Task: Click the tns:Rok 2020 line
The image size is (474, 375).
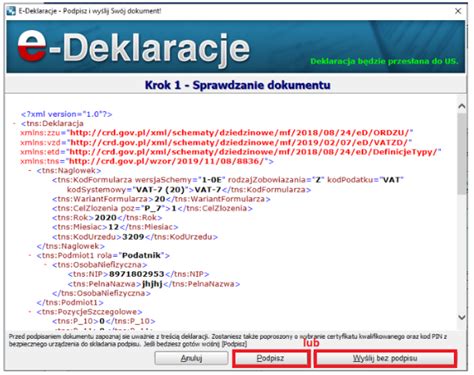Action: (107, 218)
